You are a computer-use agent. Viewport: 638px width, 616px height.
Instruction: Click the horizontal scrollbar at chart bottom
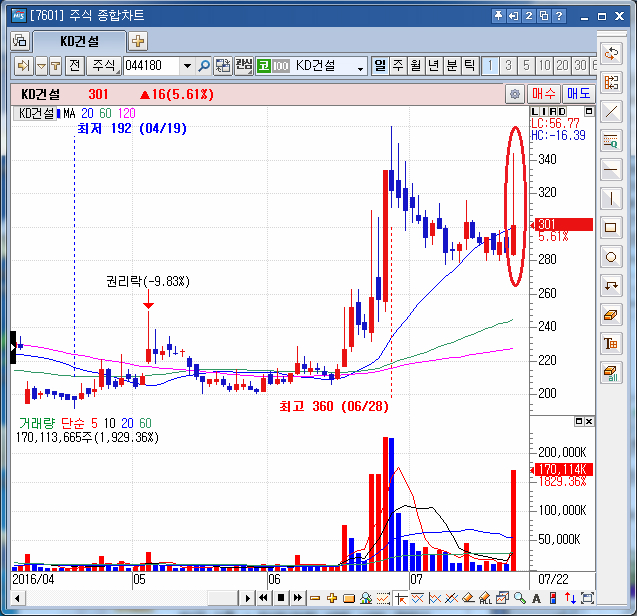tap(130, 598)
